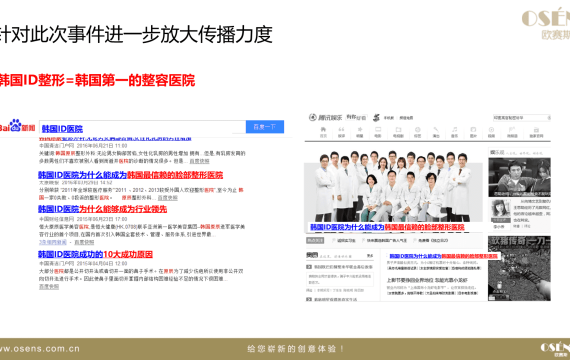This screenshot has height=360, width=570.
Task: Click the first video item icon in left list
Action: (x=309, y=267)
